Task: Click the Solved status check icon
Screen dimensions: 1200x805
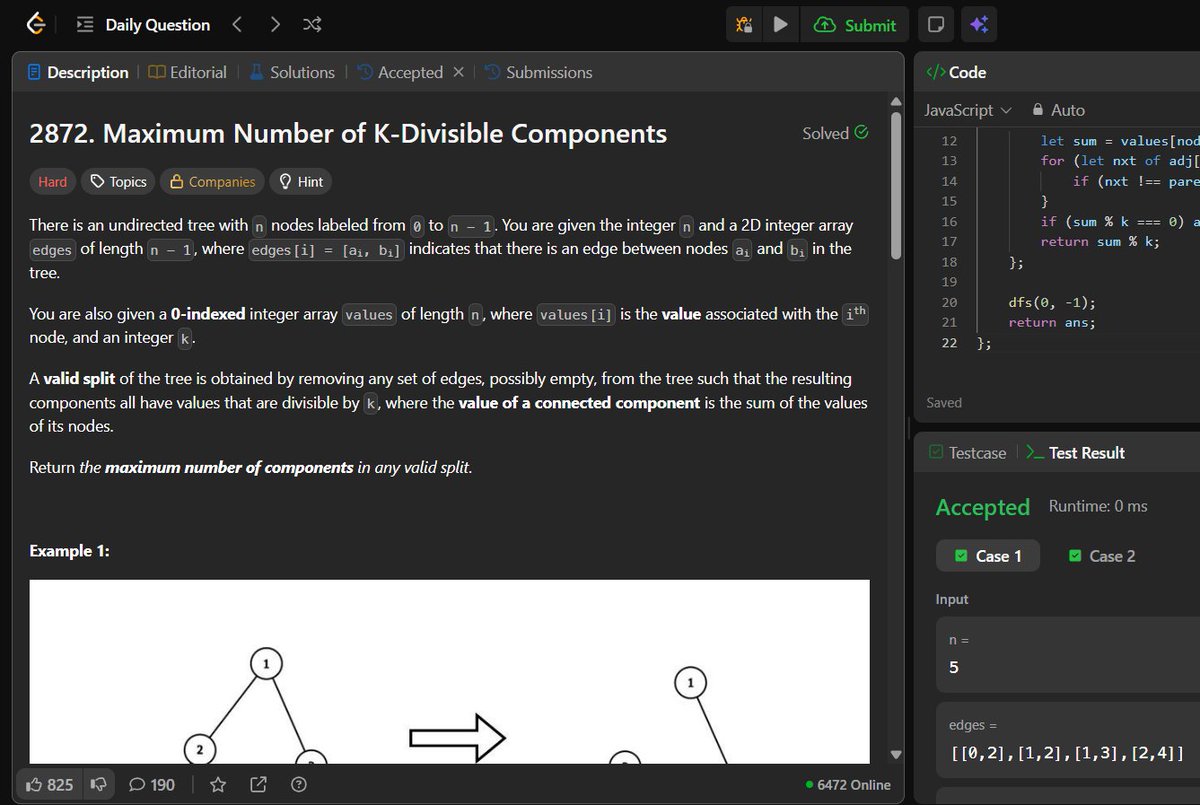Action: tap(862, 133)
